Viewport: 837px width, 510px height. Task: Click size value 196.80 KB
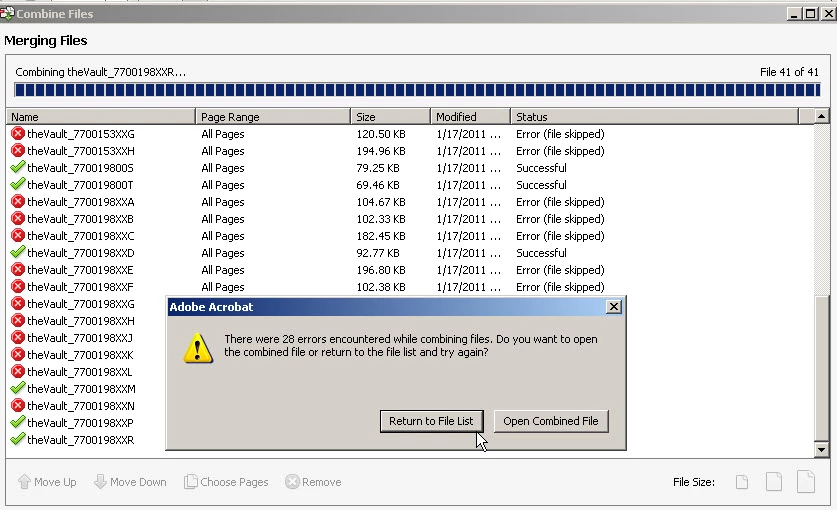[381, 270]
